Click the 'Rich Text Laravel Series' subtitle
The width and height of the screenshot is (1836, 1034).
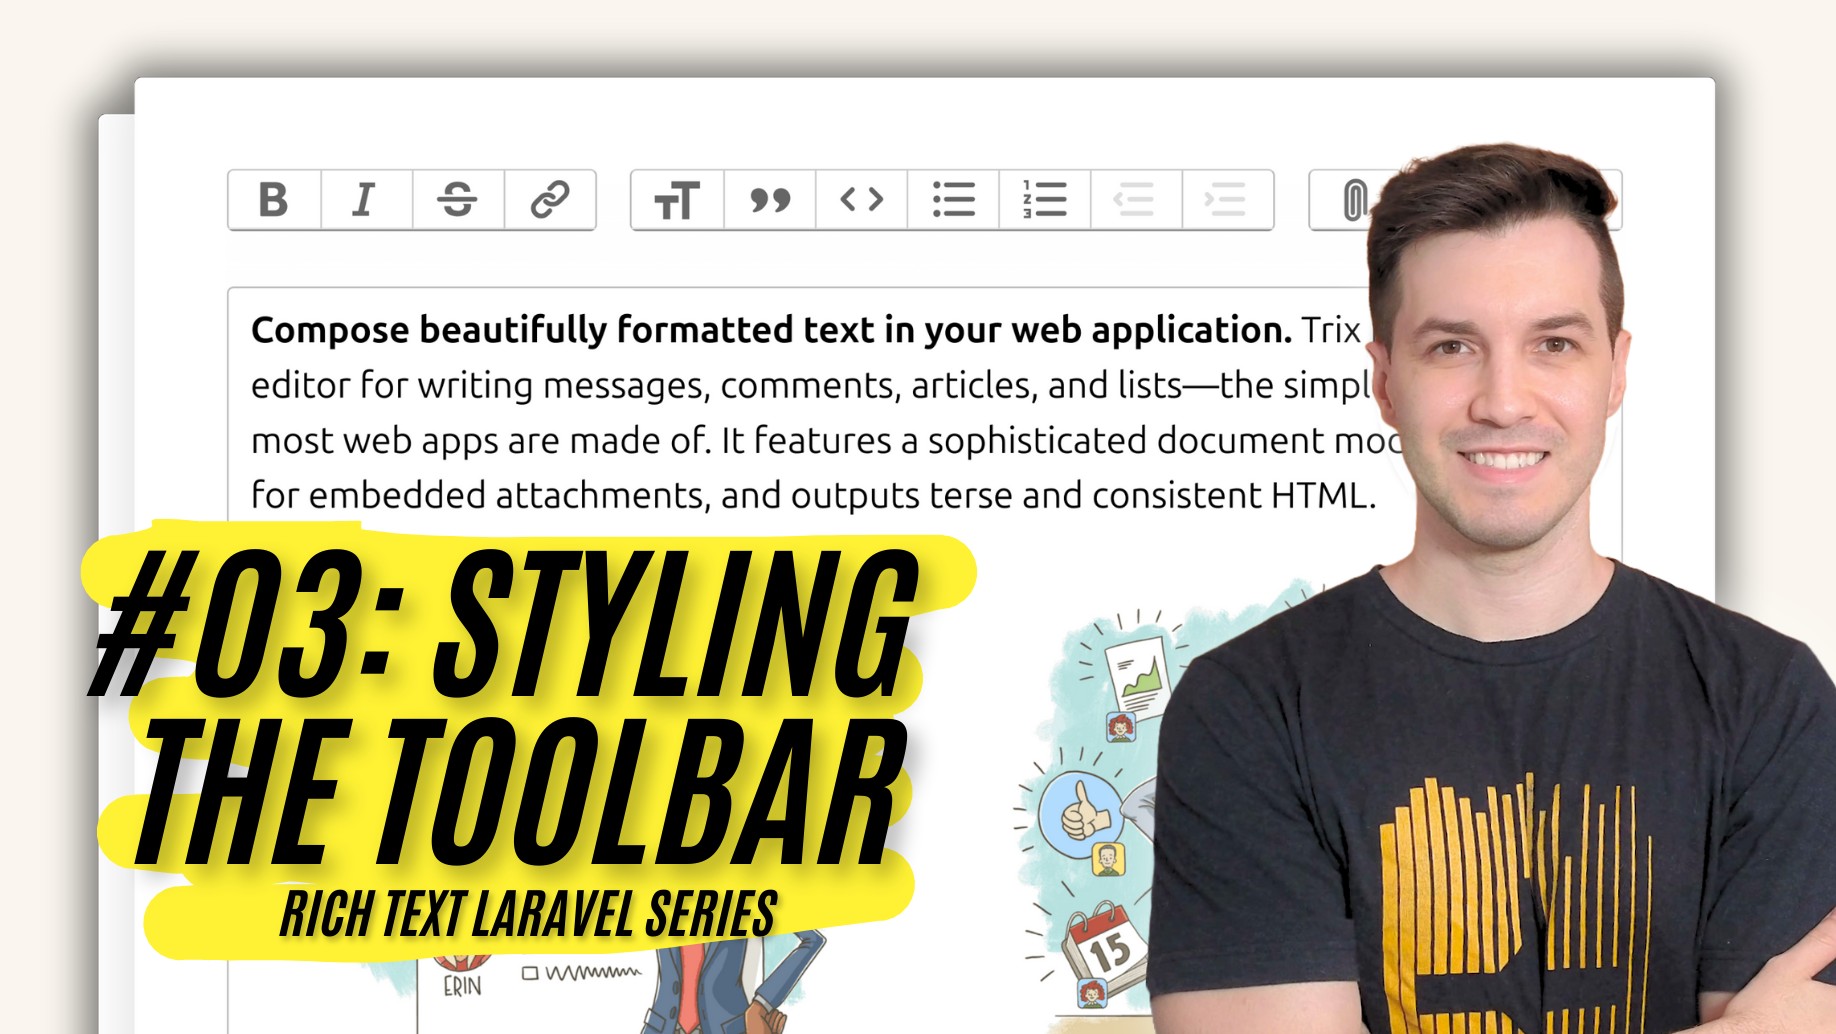tap(528, 915)
